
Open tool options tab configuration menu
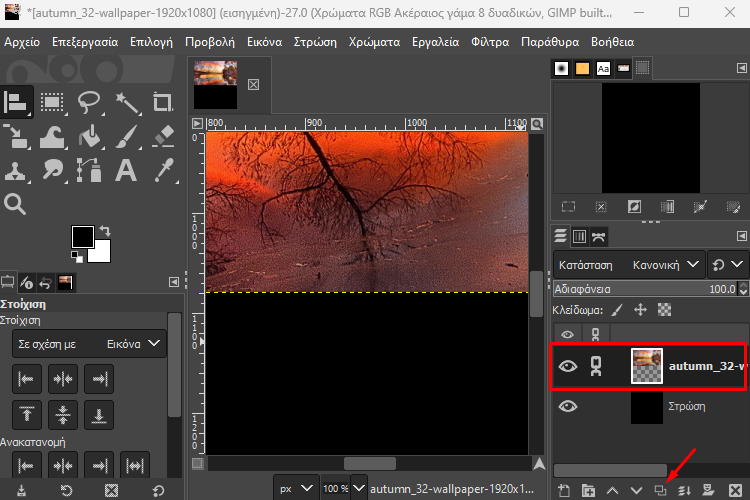174,282
